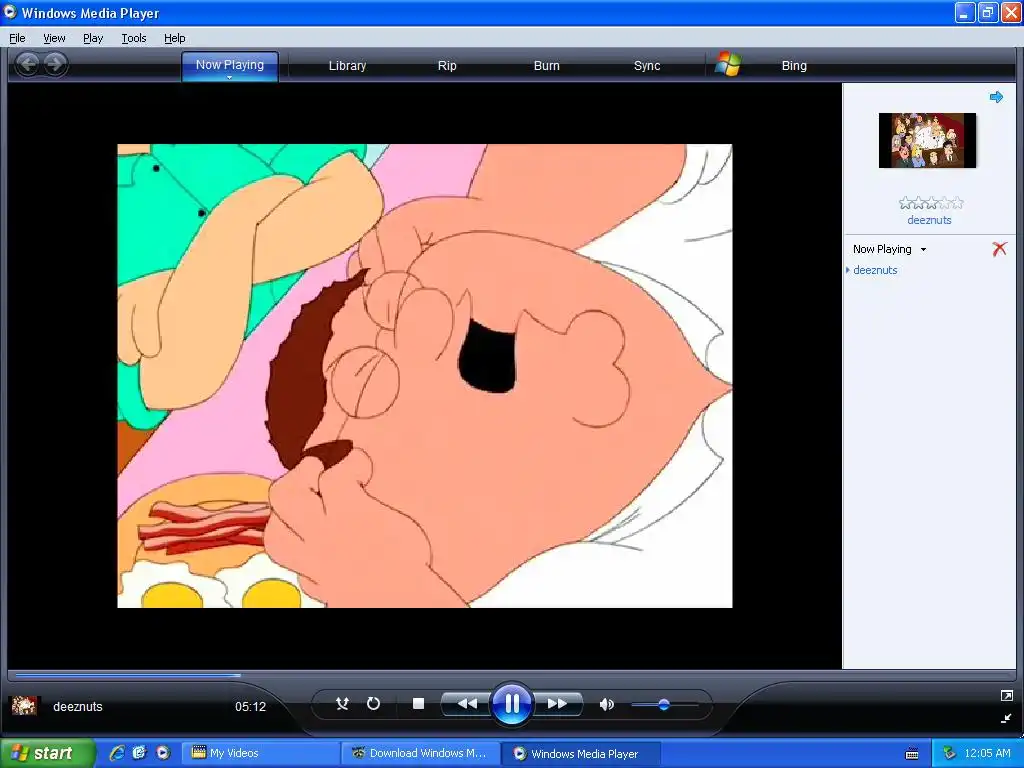The image size is (1024, 768).
Task: Open the Play menu
Action: click(x=93, y=38)
